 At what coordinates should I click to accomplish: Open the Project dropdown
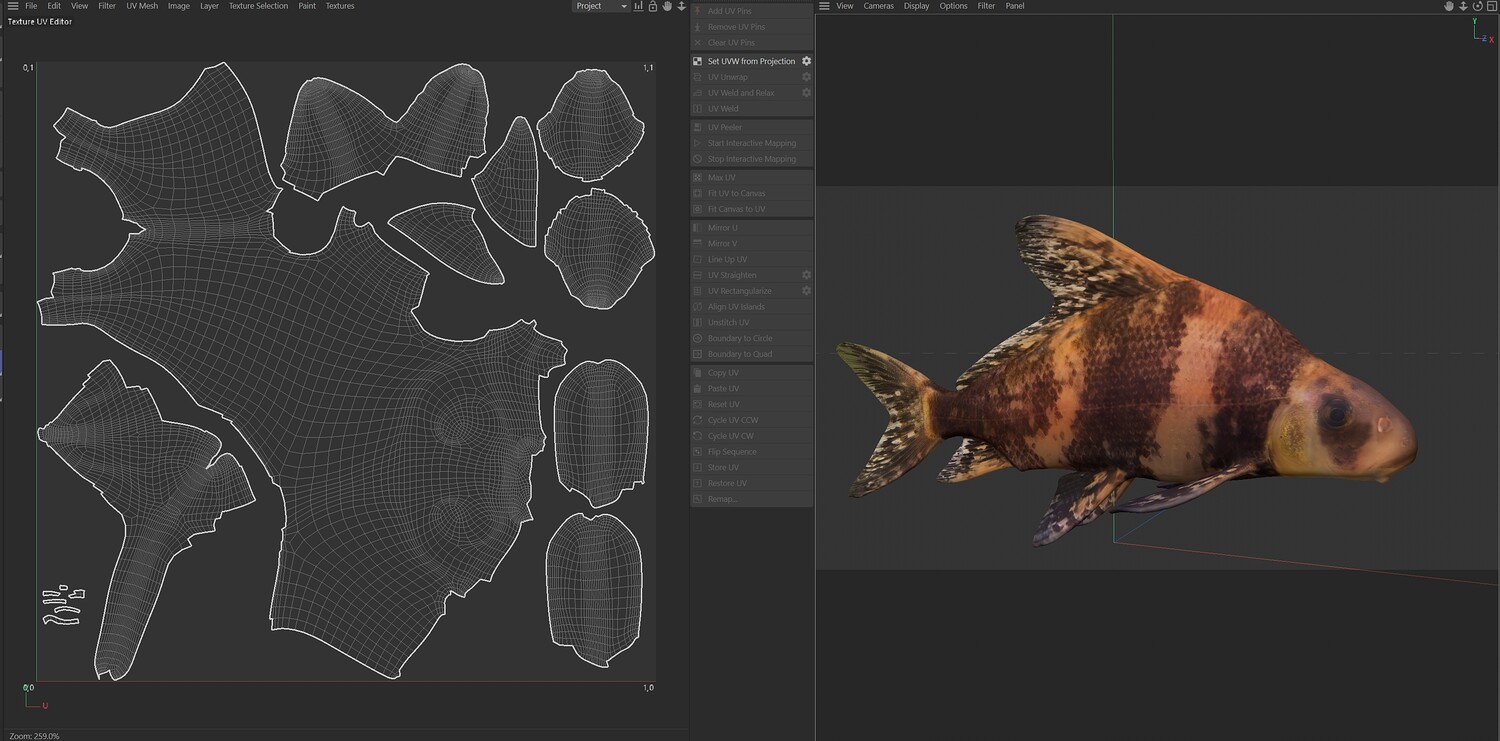tap(601, 6)
